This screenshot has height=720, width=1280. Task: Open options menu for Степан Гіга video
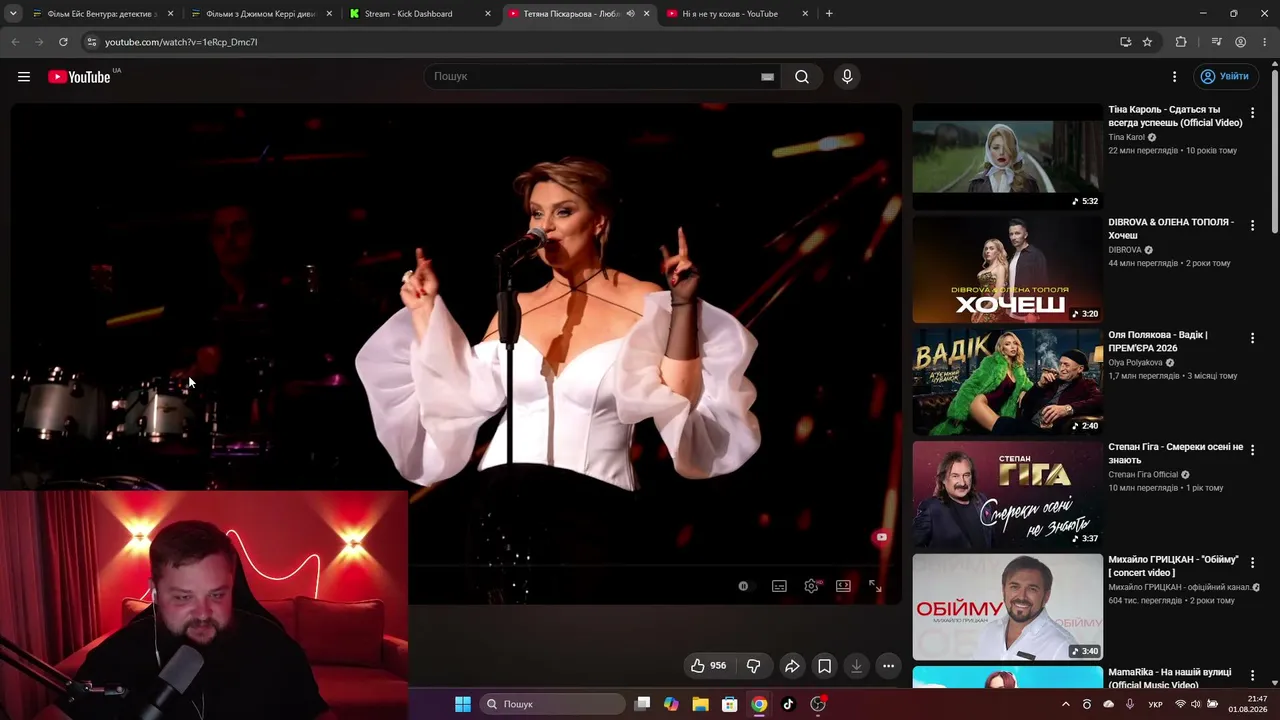pos(1252,451)
